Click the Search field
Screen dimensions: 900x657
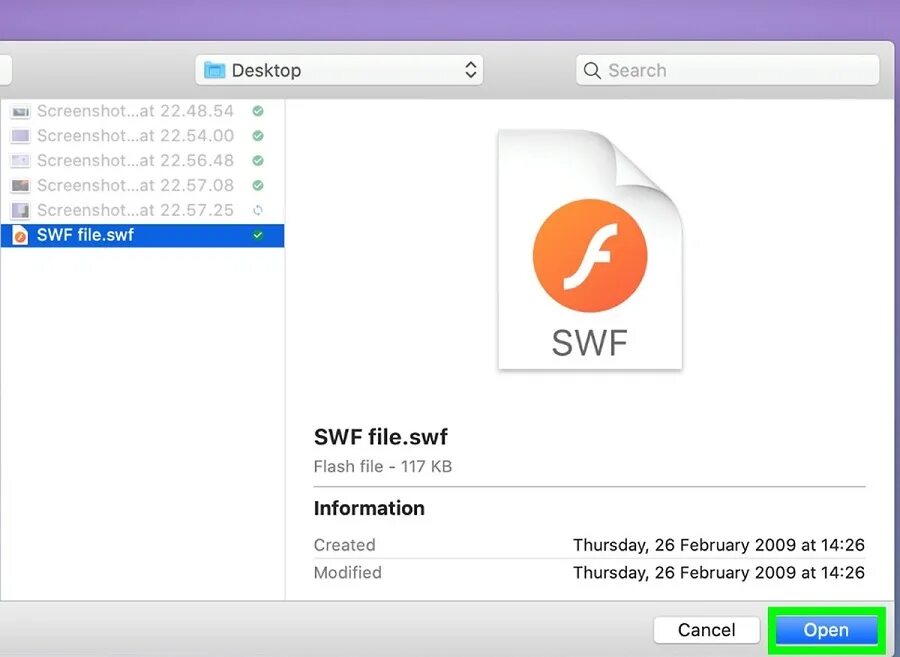[727, 70]
